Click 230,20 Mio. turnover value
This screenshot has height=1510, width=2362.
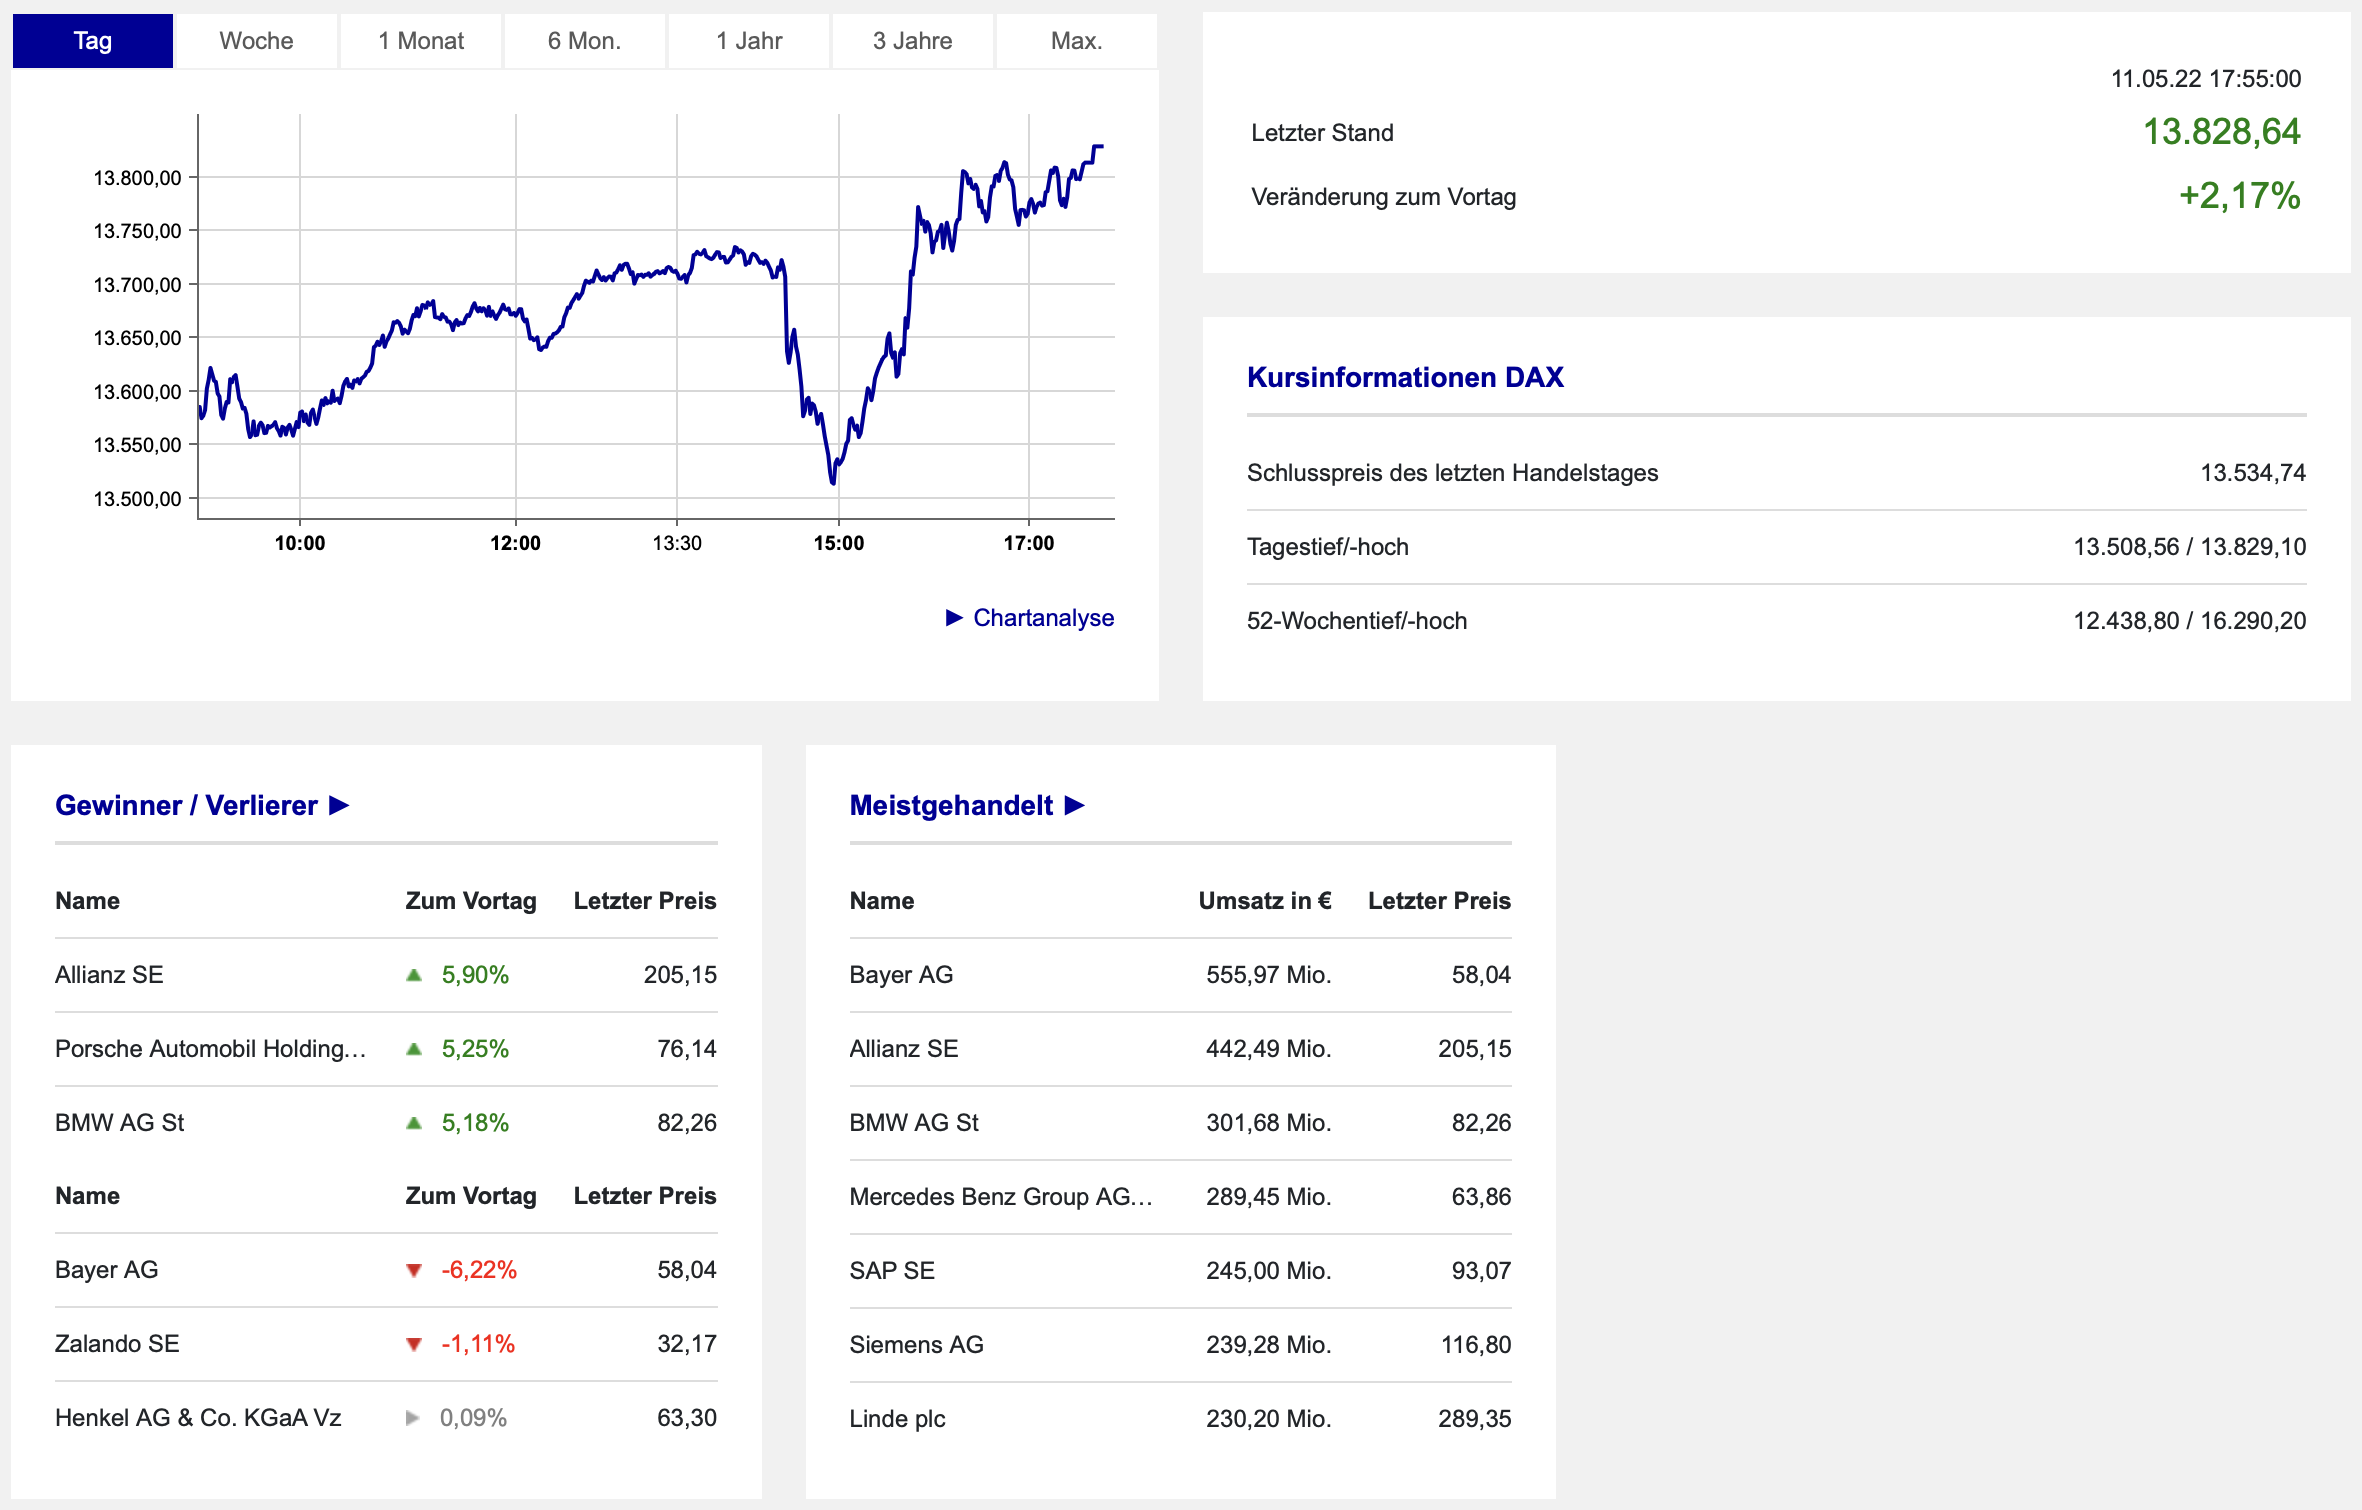[x=1268, y=1419]
